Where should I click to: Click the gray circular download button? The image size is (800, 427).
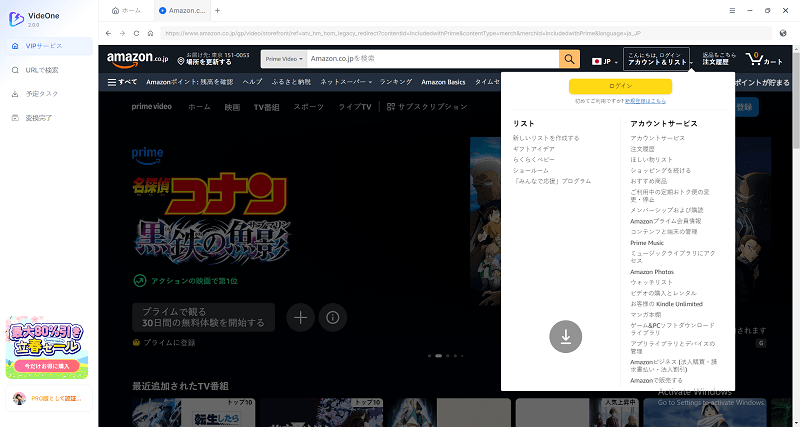(565, 337)
